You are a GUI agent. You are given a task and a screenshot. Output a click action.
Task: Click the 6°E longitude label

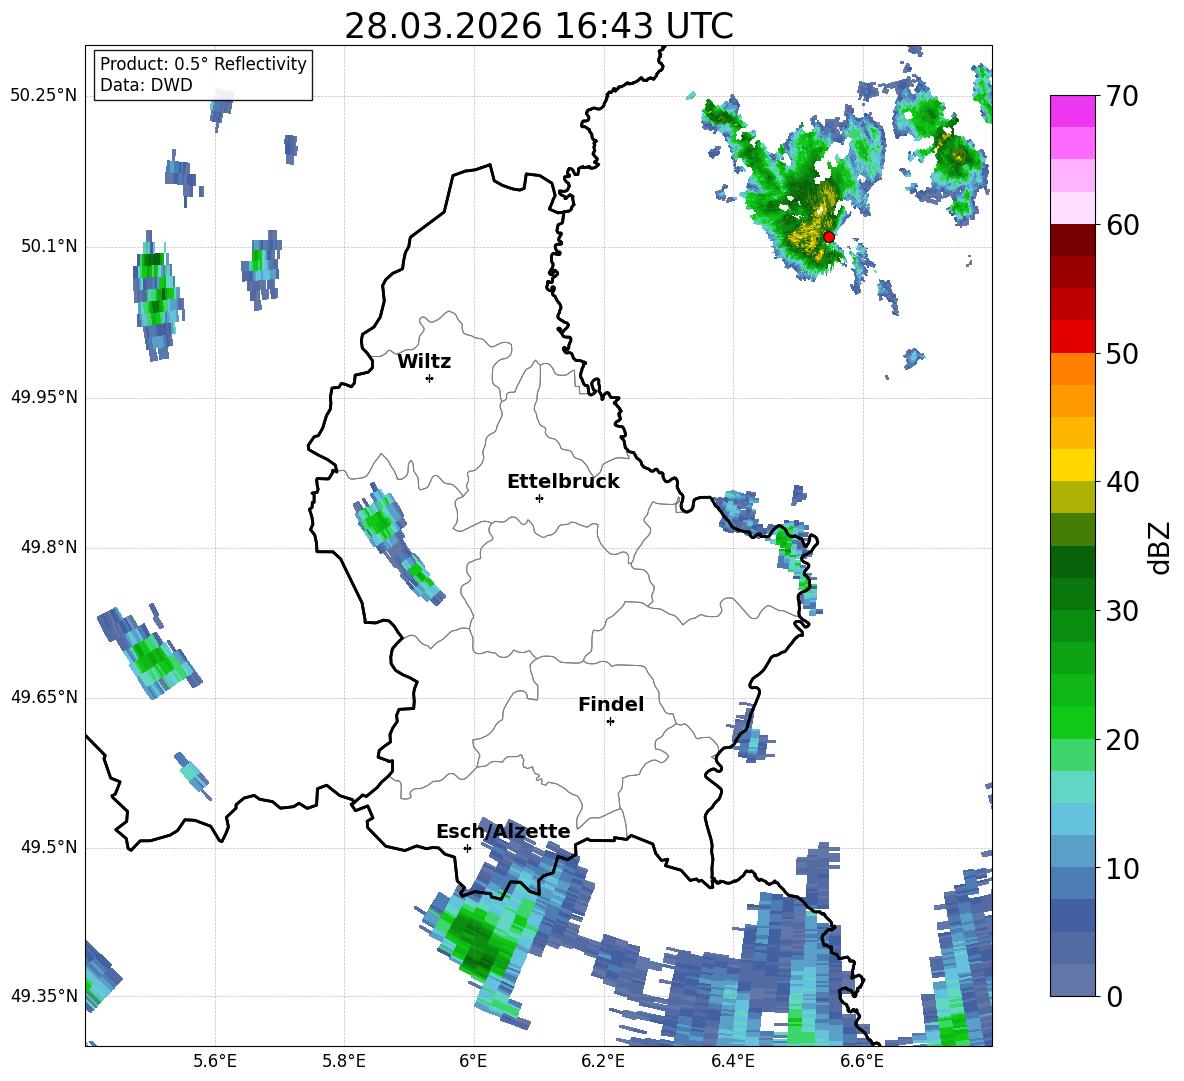[473, 1061]
